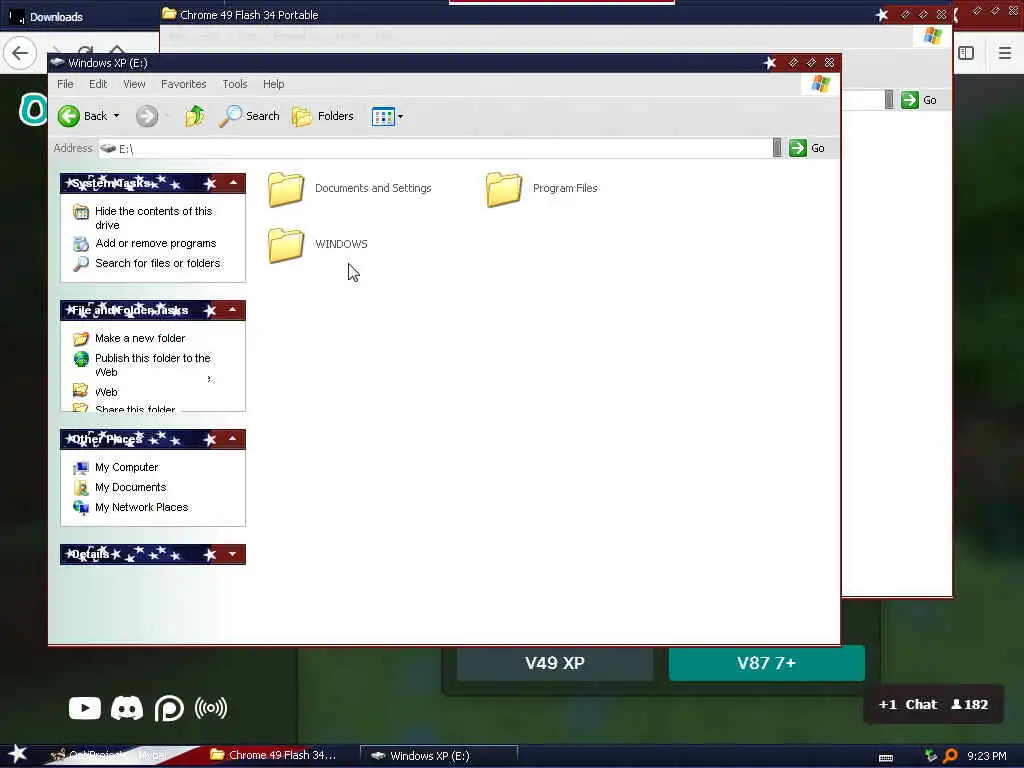Collapse the System Tasks panel
Image resolution: width=1024 pixels, height=768 pixels.
(x=233, y=183)
